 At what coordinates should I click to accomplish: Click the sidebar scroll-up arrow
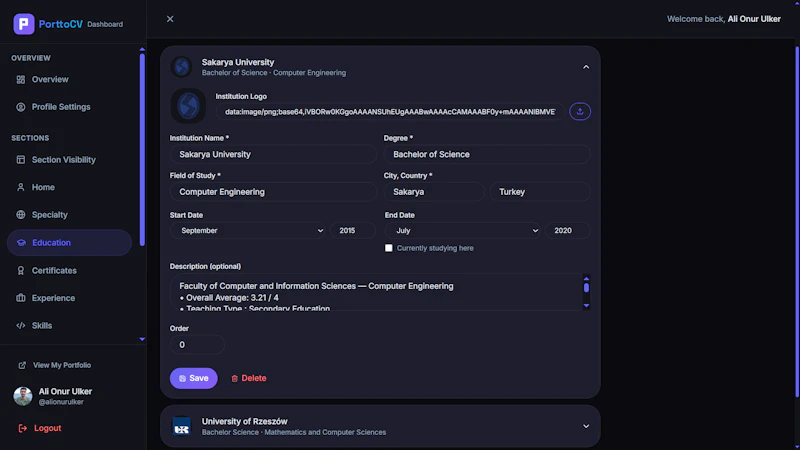point(142,49)
